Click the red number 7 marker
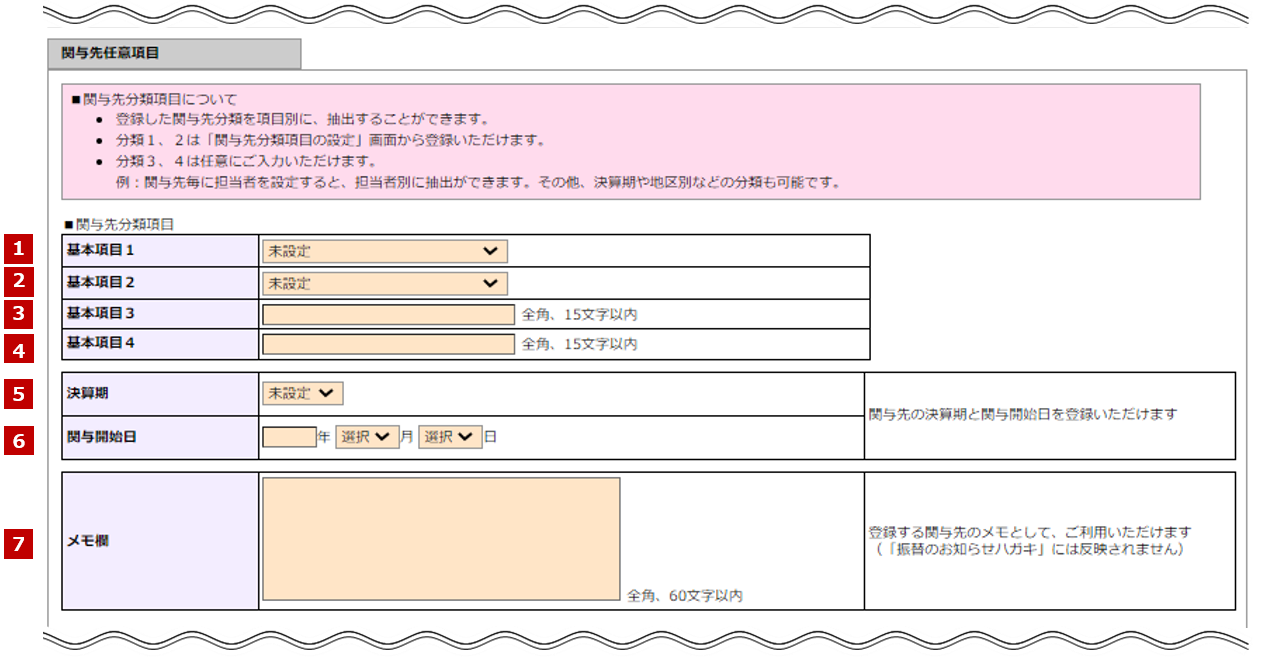 pyautogui.click(x=18, y=543)
